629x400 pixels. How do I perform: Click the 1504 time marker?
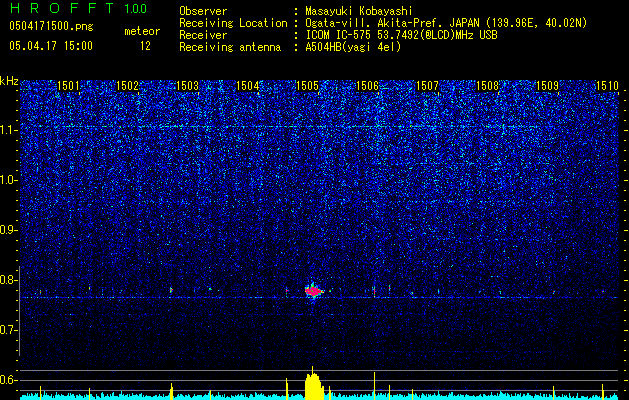[248, 86]
